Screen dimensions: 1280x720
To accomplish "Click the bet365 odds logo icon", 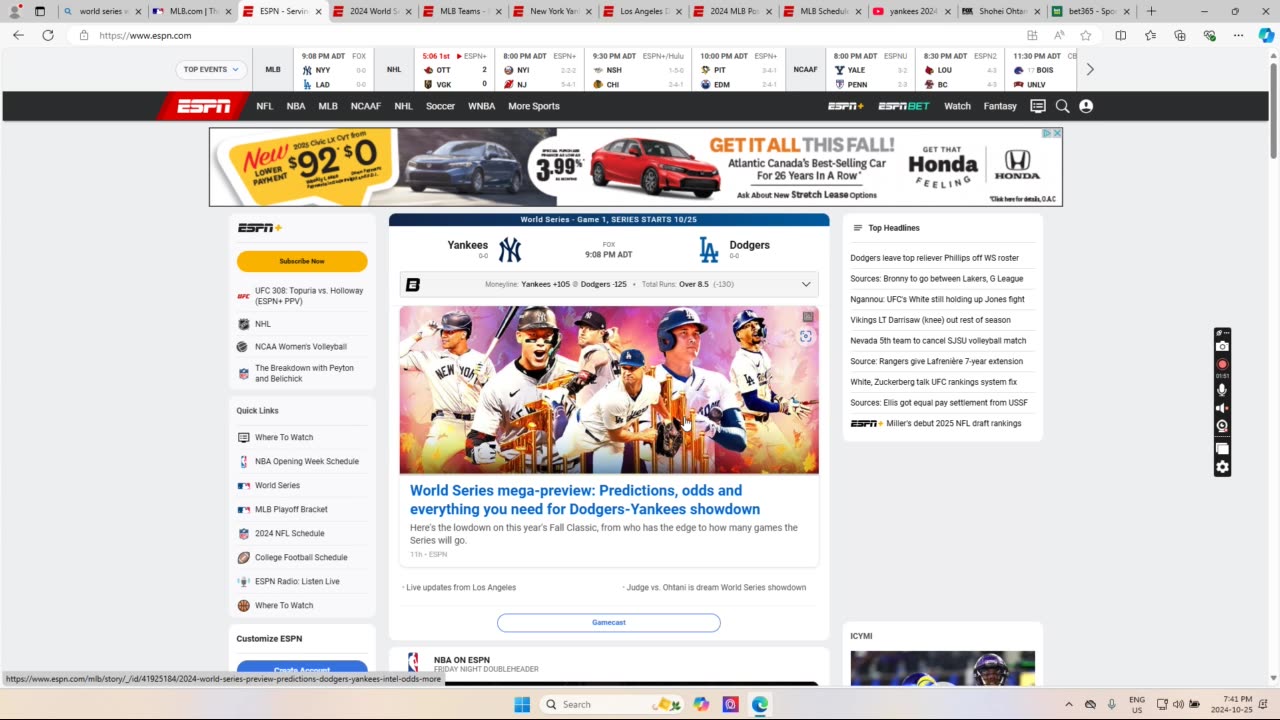I will [x=412, y=284].
